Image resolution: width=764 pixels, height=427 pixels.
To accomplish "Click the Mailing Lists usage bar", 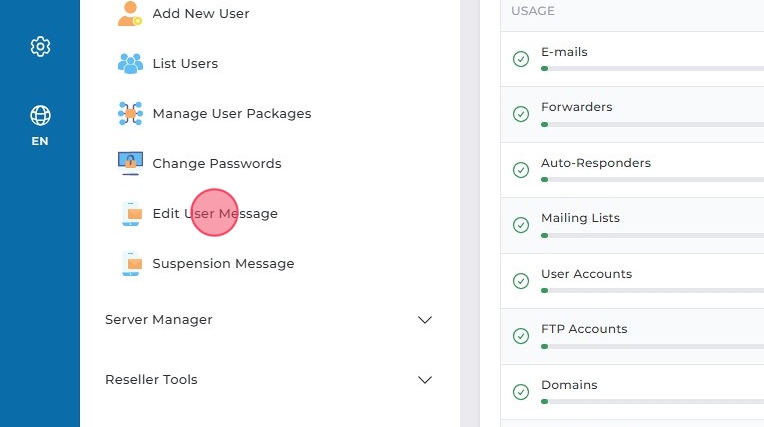I will click(x=652, y=235).
